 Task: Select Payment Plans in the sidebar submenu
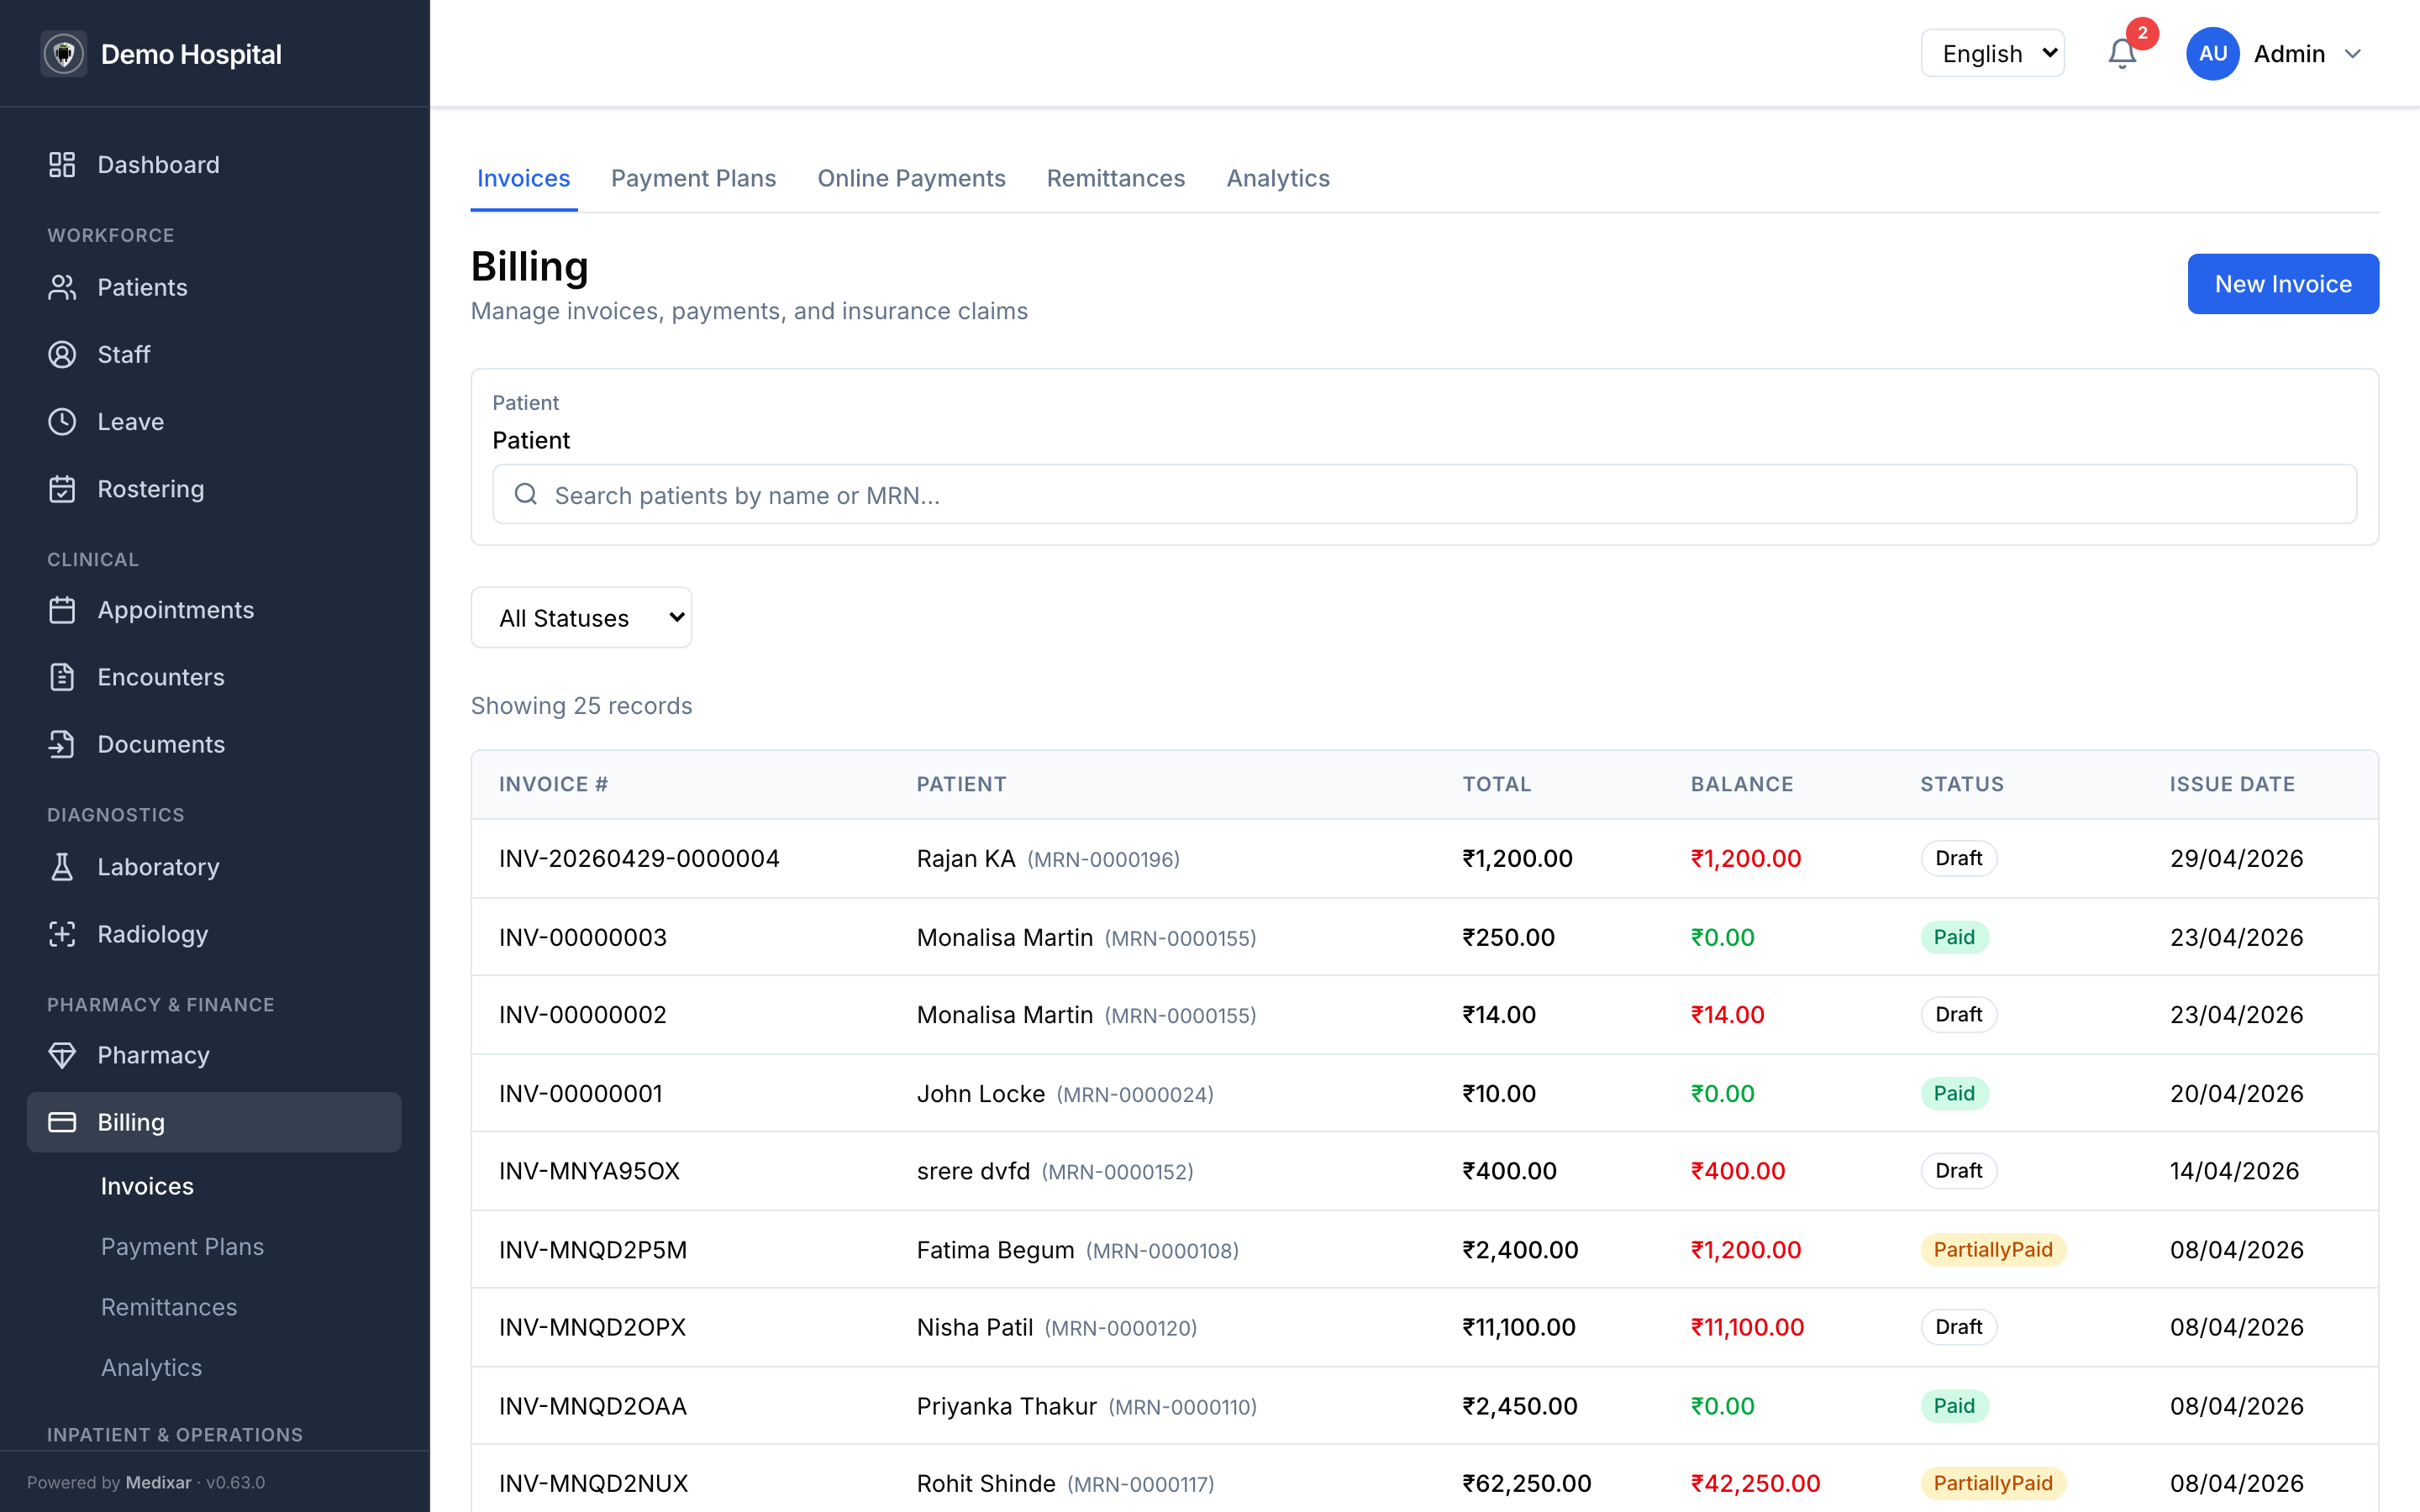click(182, 1246)
